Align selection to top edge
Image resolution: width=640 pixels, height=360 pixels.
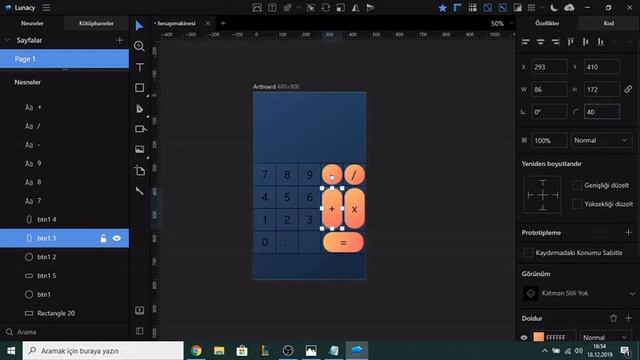point(570,42)
